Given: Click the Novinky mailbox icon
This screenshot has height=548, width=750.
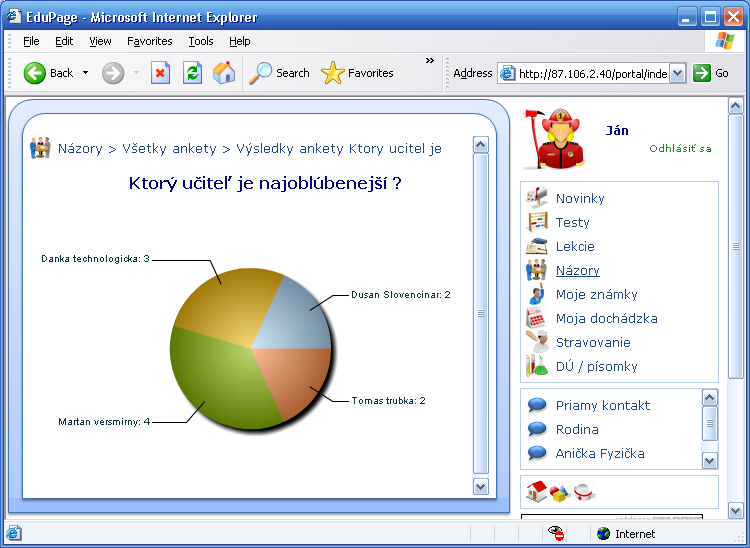Looking at the screenshot, I should click(537, 198).
